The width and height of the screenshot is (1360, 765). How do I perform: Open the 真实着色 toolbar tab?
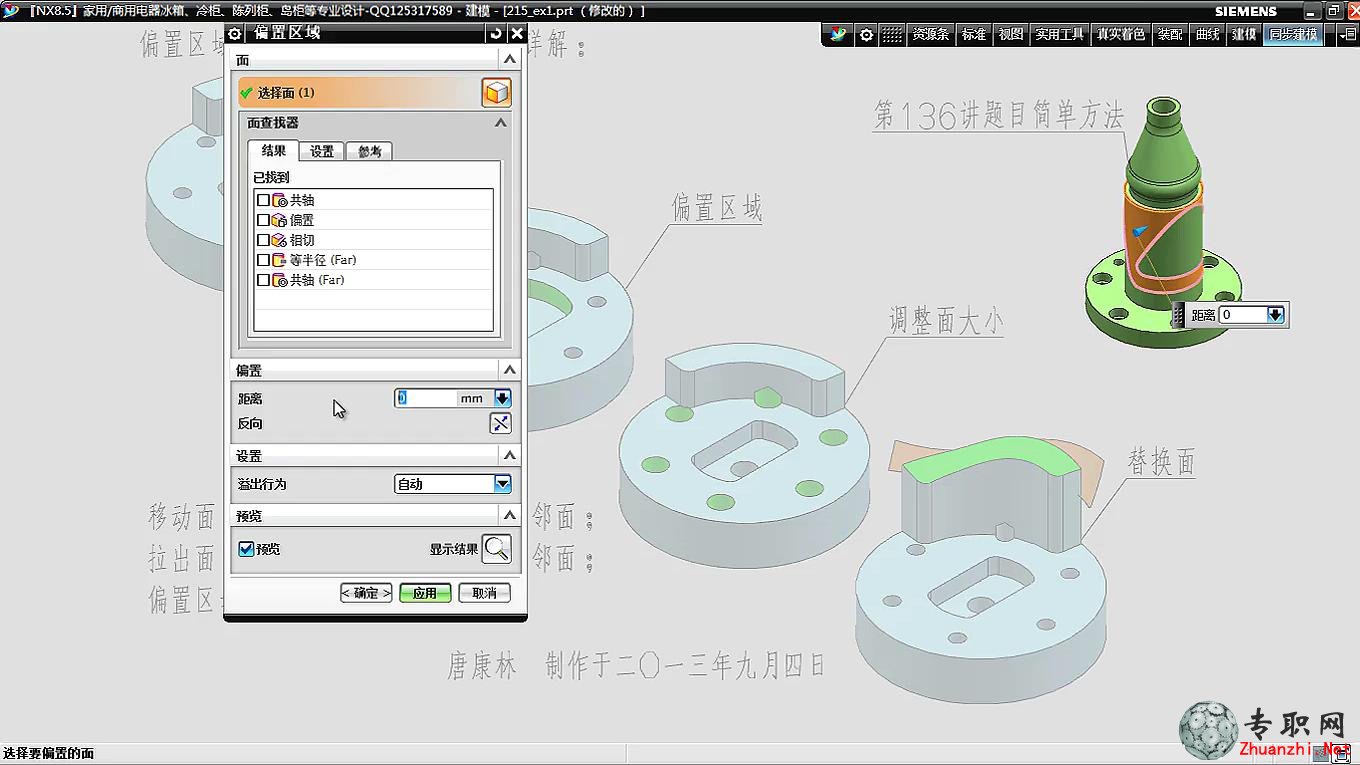point(1120,34)
